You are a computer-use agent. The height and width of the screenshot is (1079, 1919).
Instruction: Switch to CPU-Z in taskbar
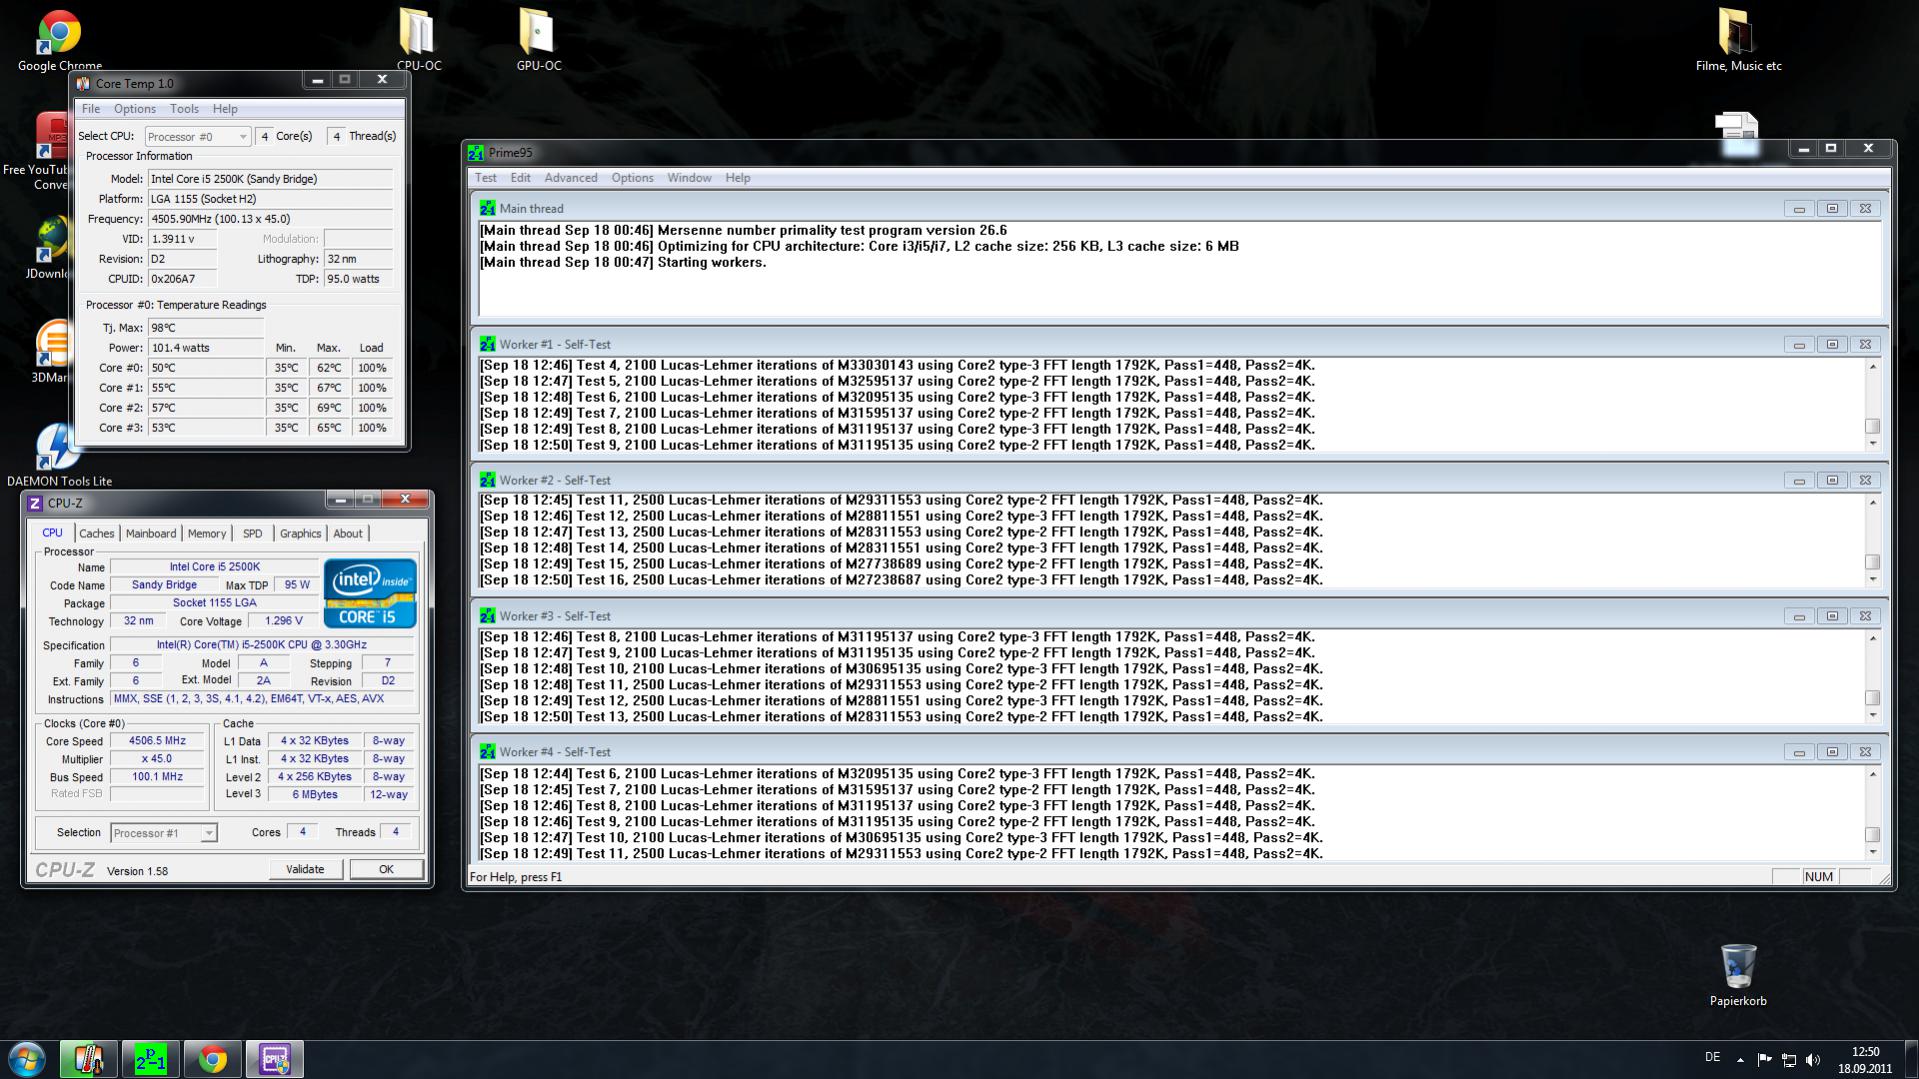pos(274,1059)
